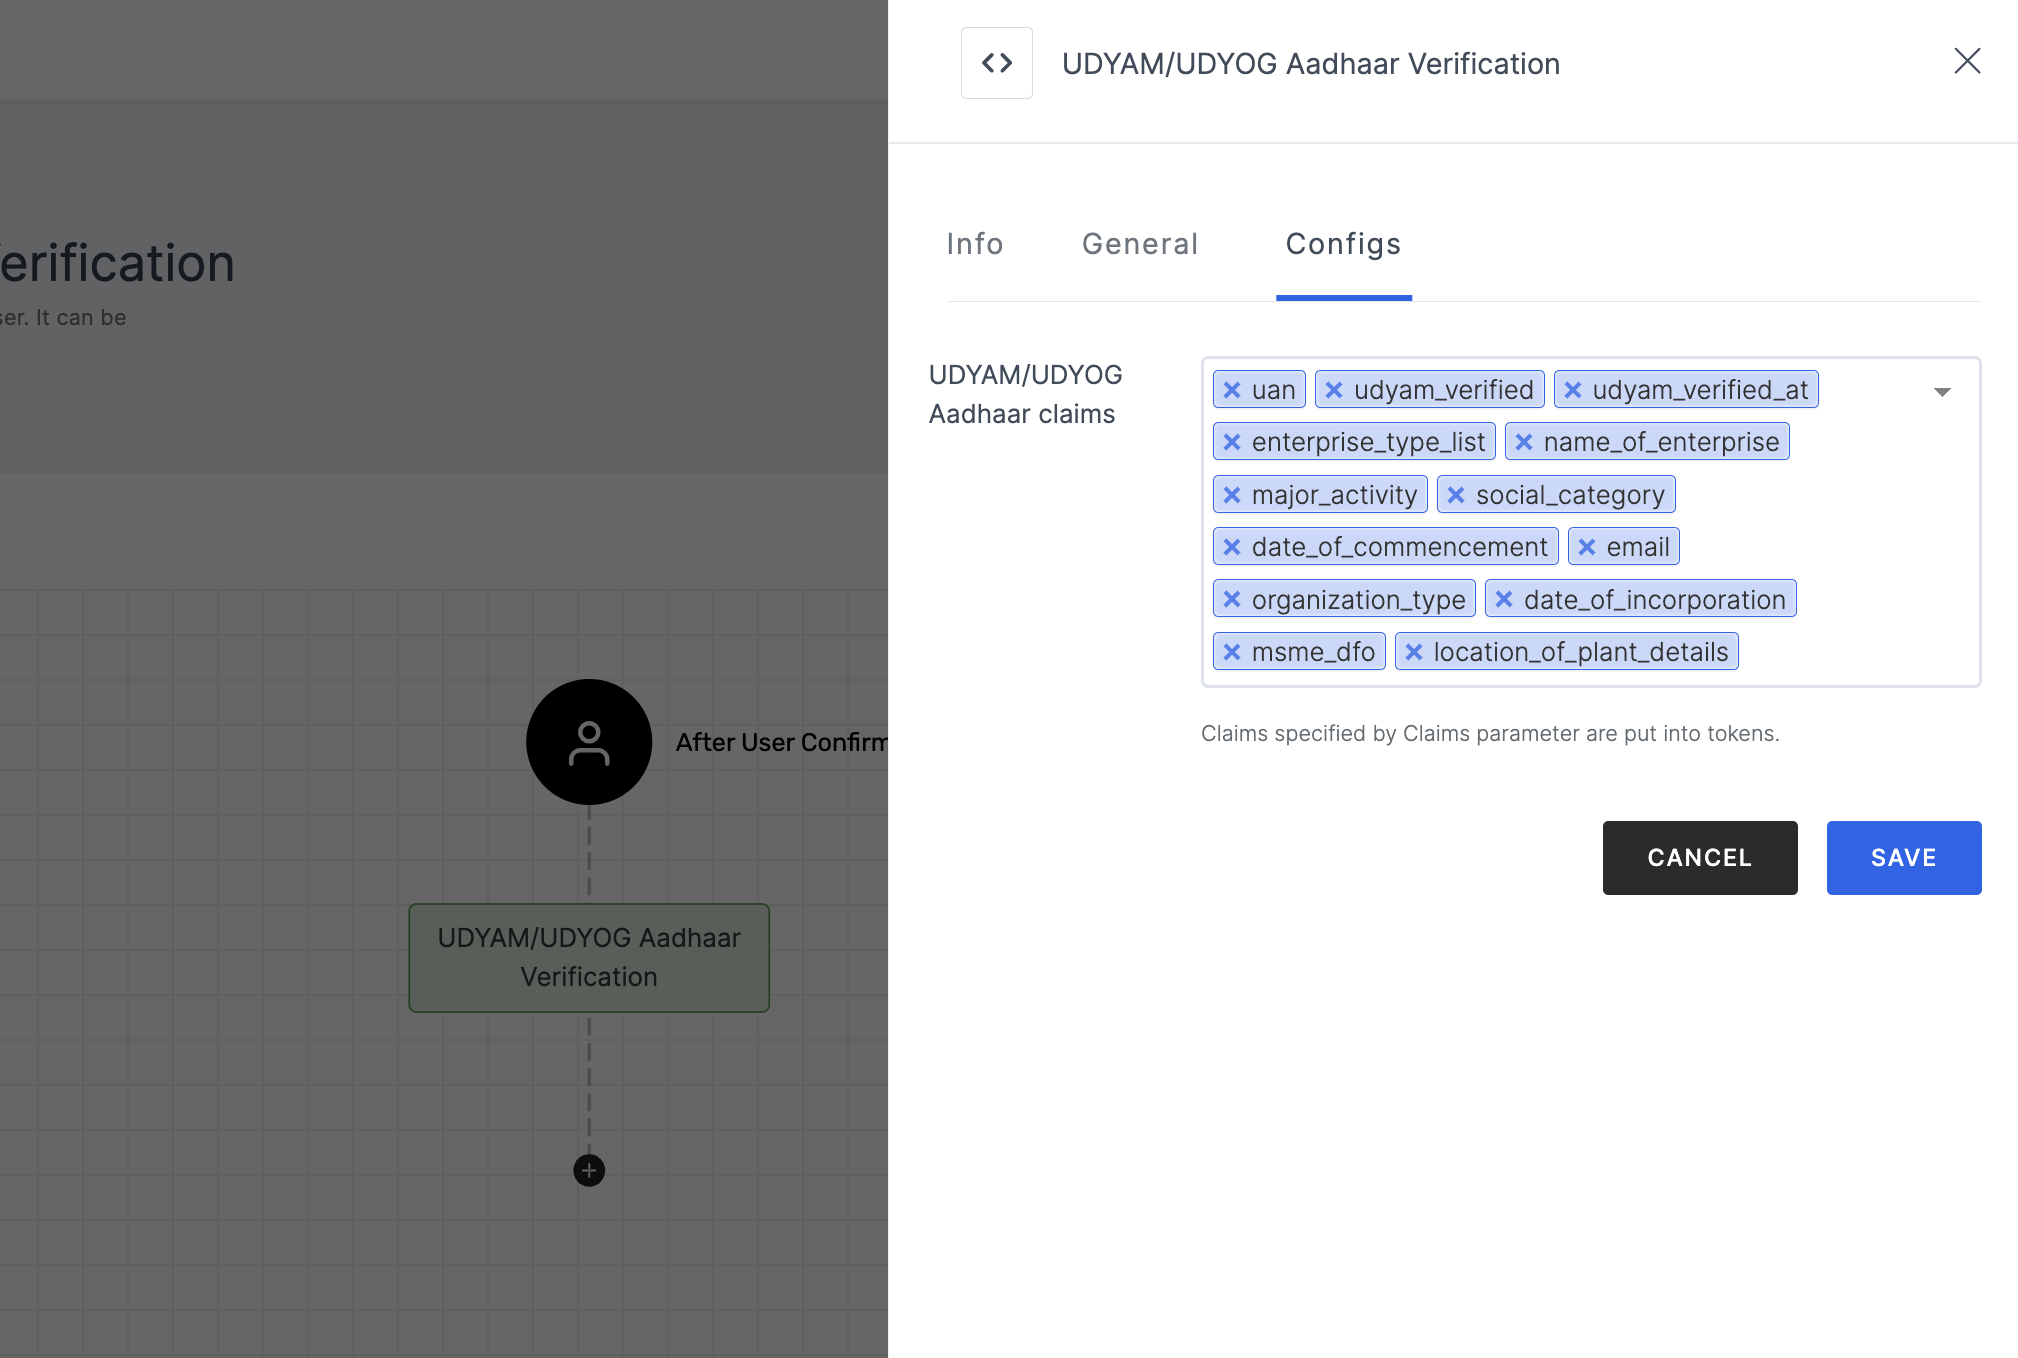Expand the Aadhaar claims dropdown arrow

coord(1942,392)
